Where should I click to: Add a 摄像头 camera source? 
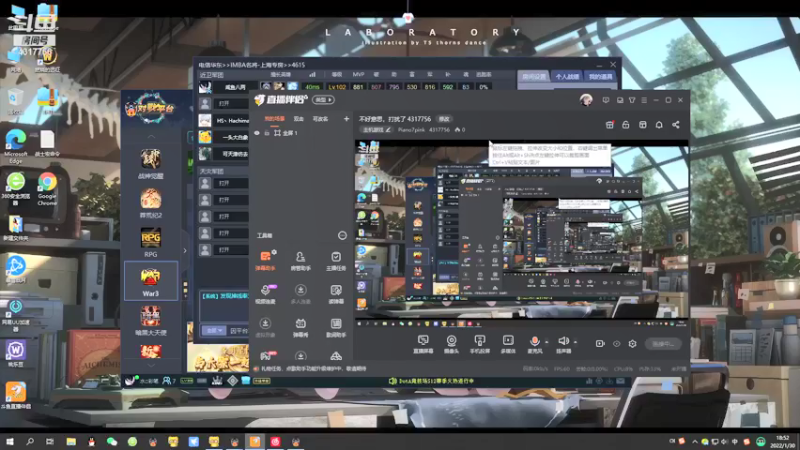pyautogui.click(x=452, y=344)
